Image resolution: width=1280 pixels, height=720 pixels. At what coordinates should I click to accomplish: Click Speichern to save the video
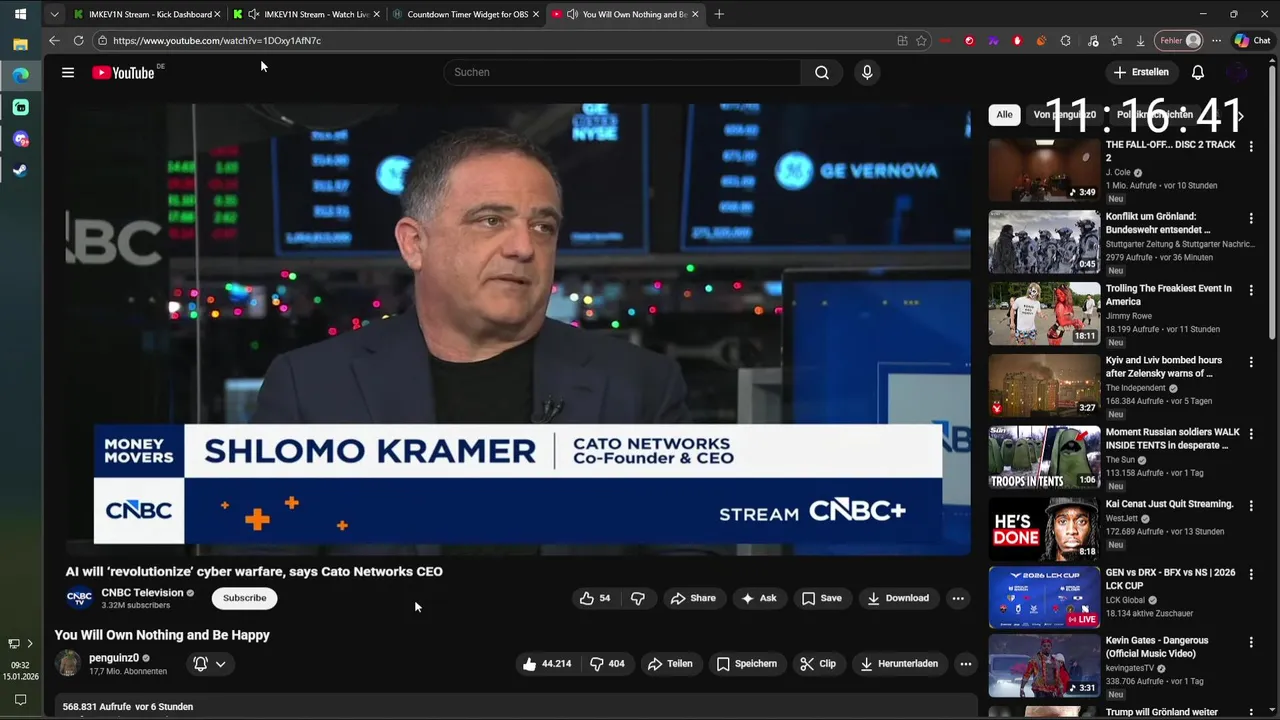(x=747, y=664)
